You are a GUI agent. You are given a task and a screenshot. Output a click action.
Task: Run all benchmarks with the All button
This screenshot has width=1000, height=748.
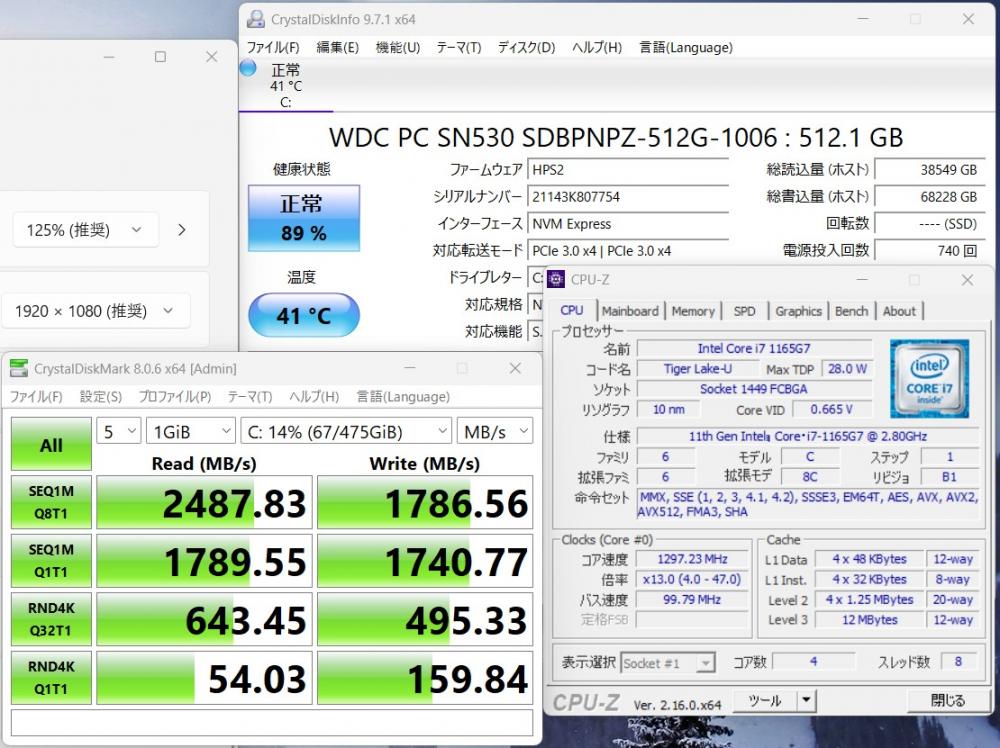click(51, 446)
